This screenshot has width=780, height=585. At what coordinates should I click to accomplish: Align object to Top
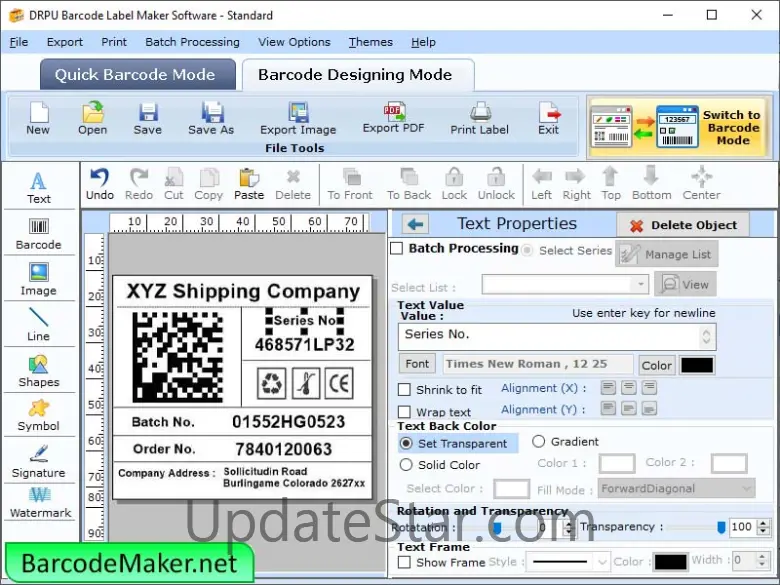(x=611, y=184)
